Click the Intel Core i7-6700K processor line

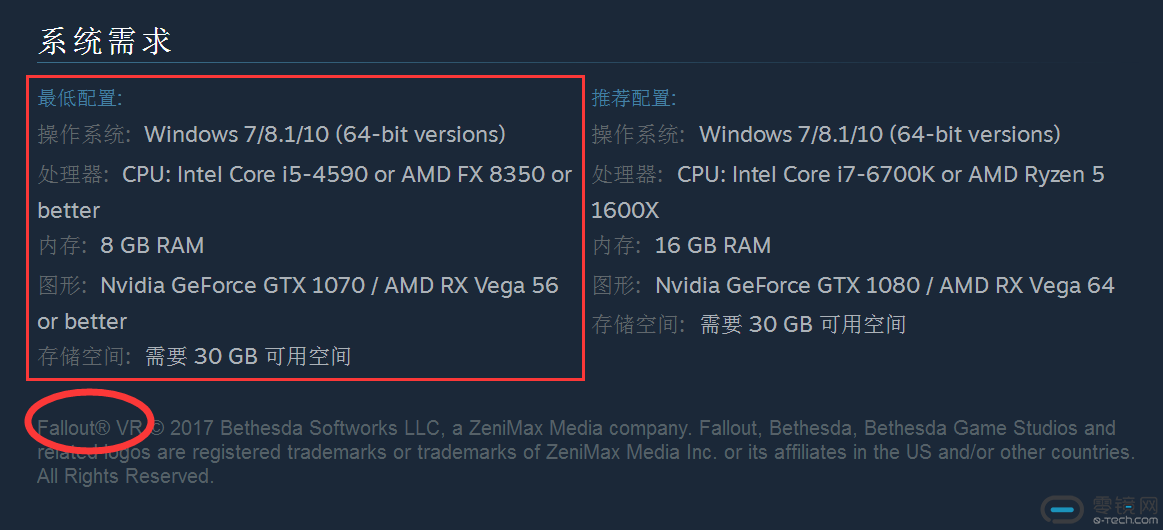pyautogui.click(x=890, y=175)
